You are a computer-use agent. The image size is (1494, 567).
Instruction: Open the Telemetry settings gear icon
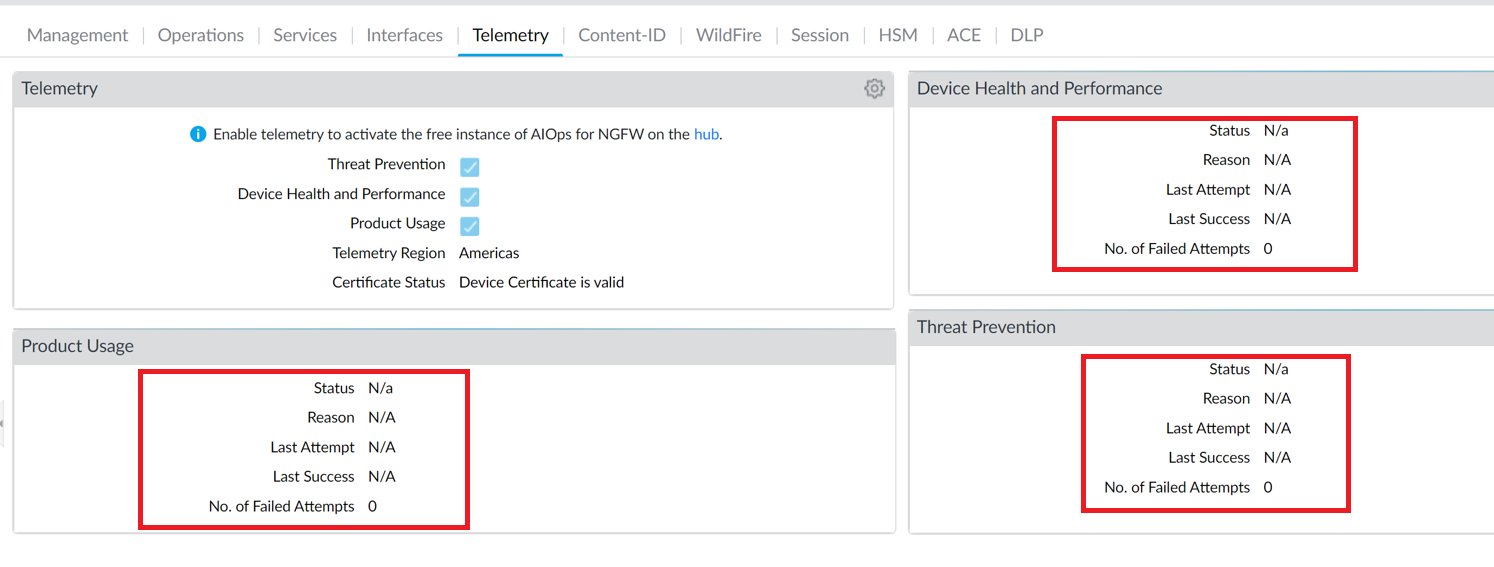point(874,89)
